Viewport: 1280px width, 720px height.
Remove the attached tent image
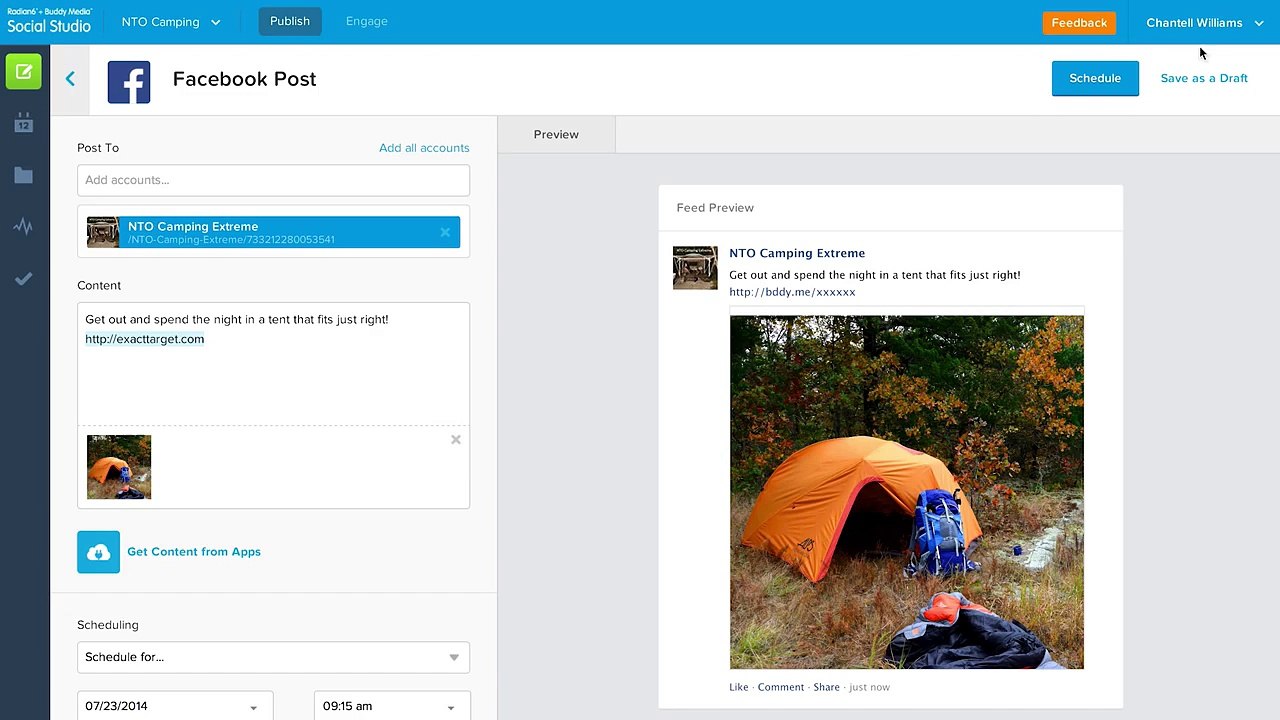point(456,440)
